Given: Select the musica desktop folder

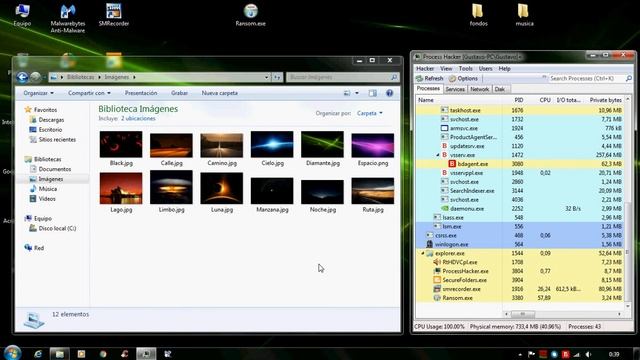Looking at the screenshot, I should 524,15.
